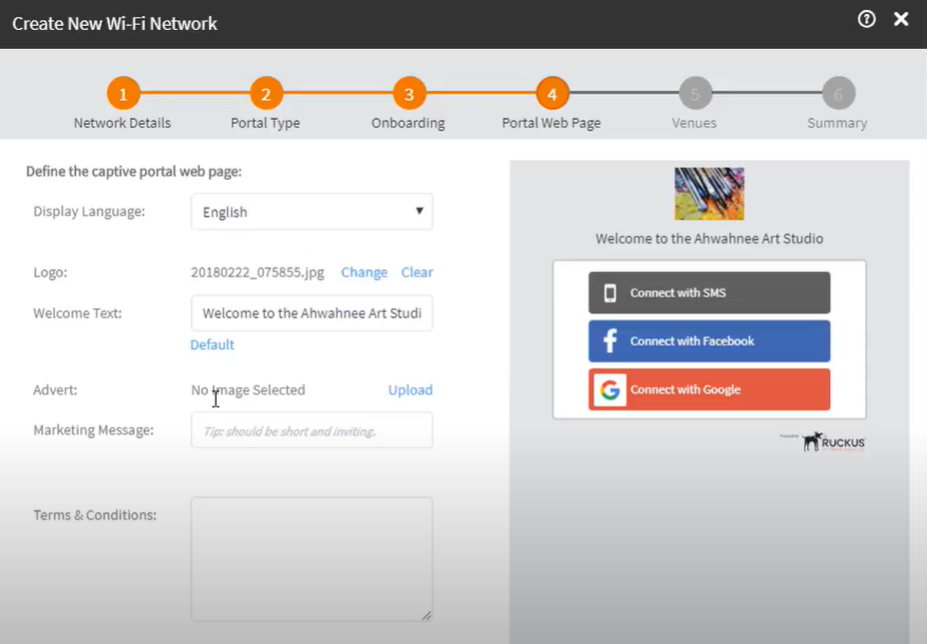The image size is (927, 644).
Task: Click inside the Welcome Text field
Action: pos(311,313)
